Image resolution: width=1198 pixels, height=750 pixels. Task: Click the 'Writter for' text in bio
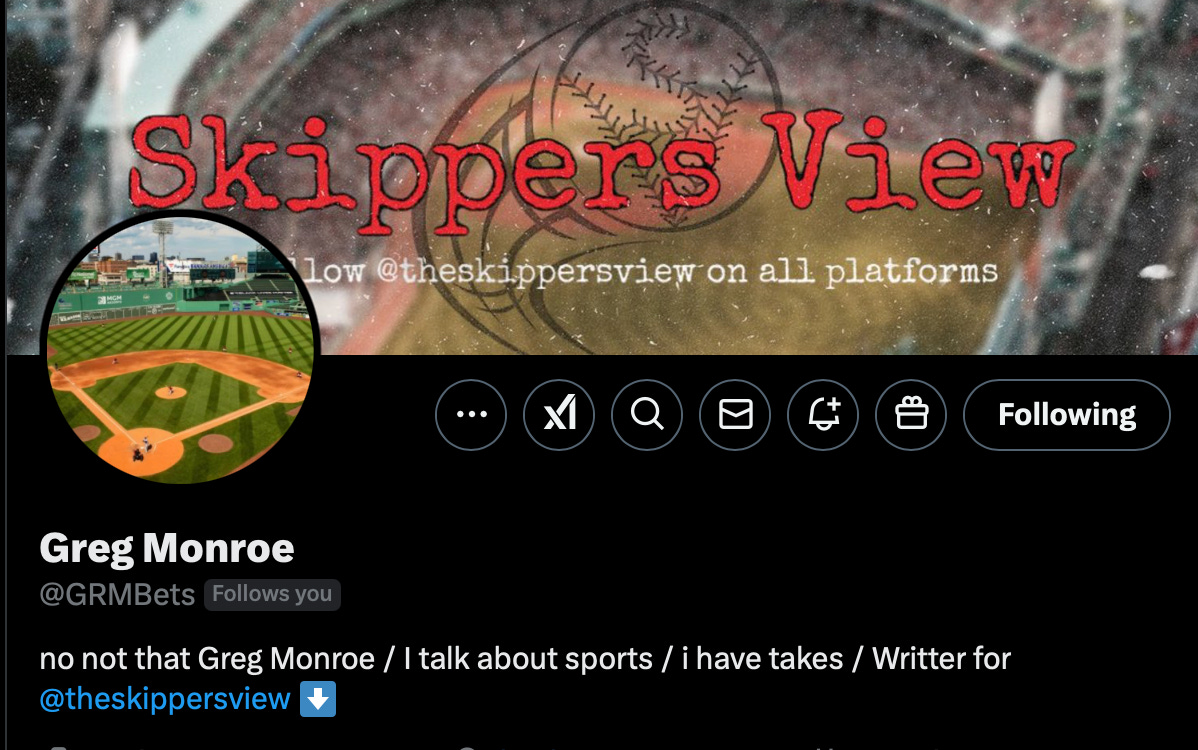tap(941, 658)
